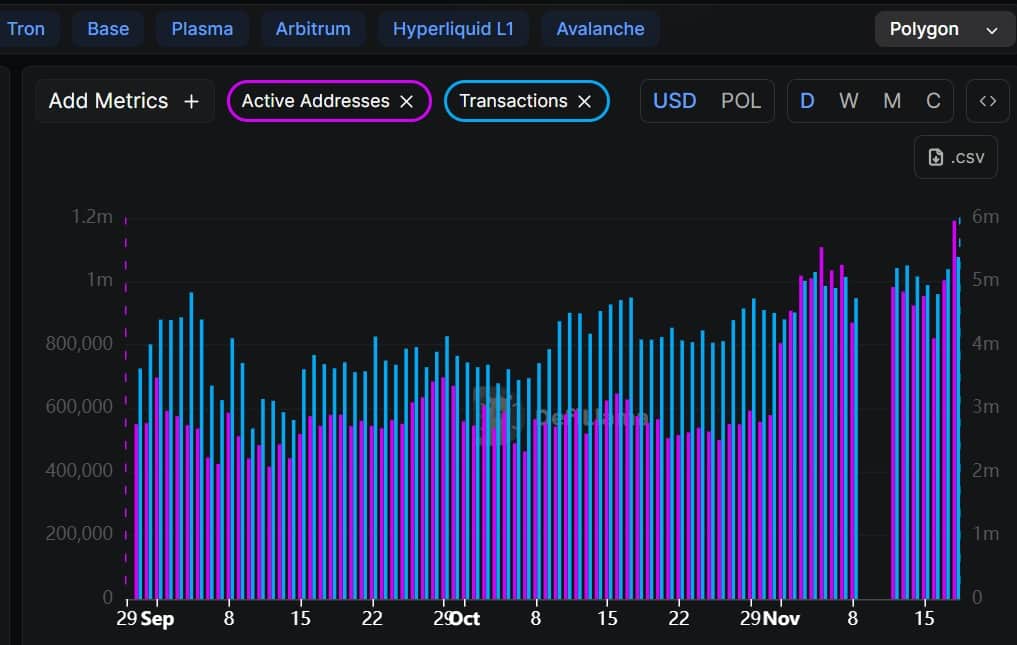
Task: Click the Plasma chain link
Action: click(202, 28)
